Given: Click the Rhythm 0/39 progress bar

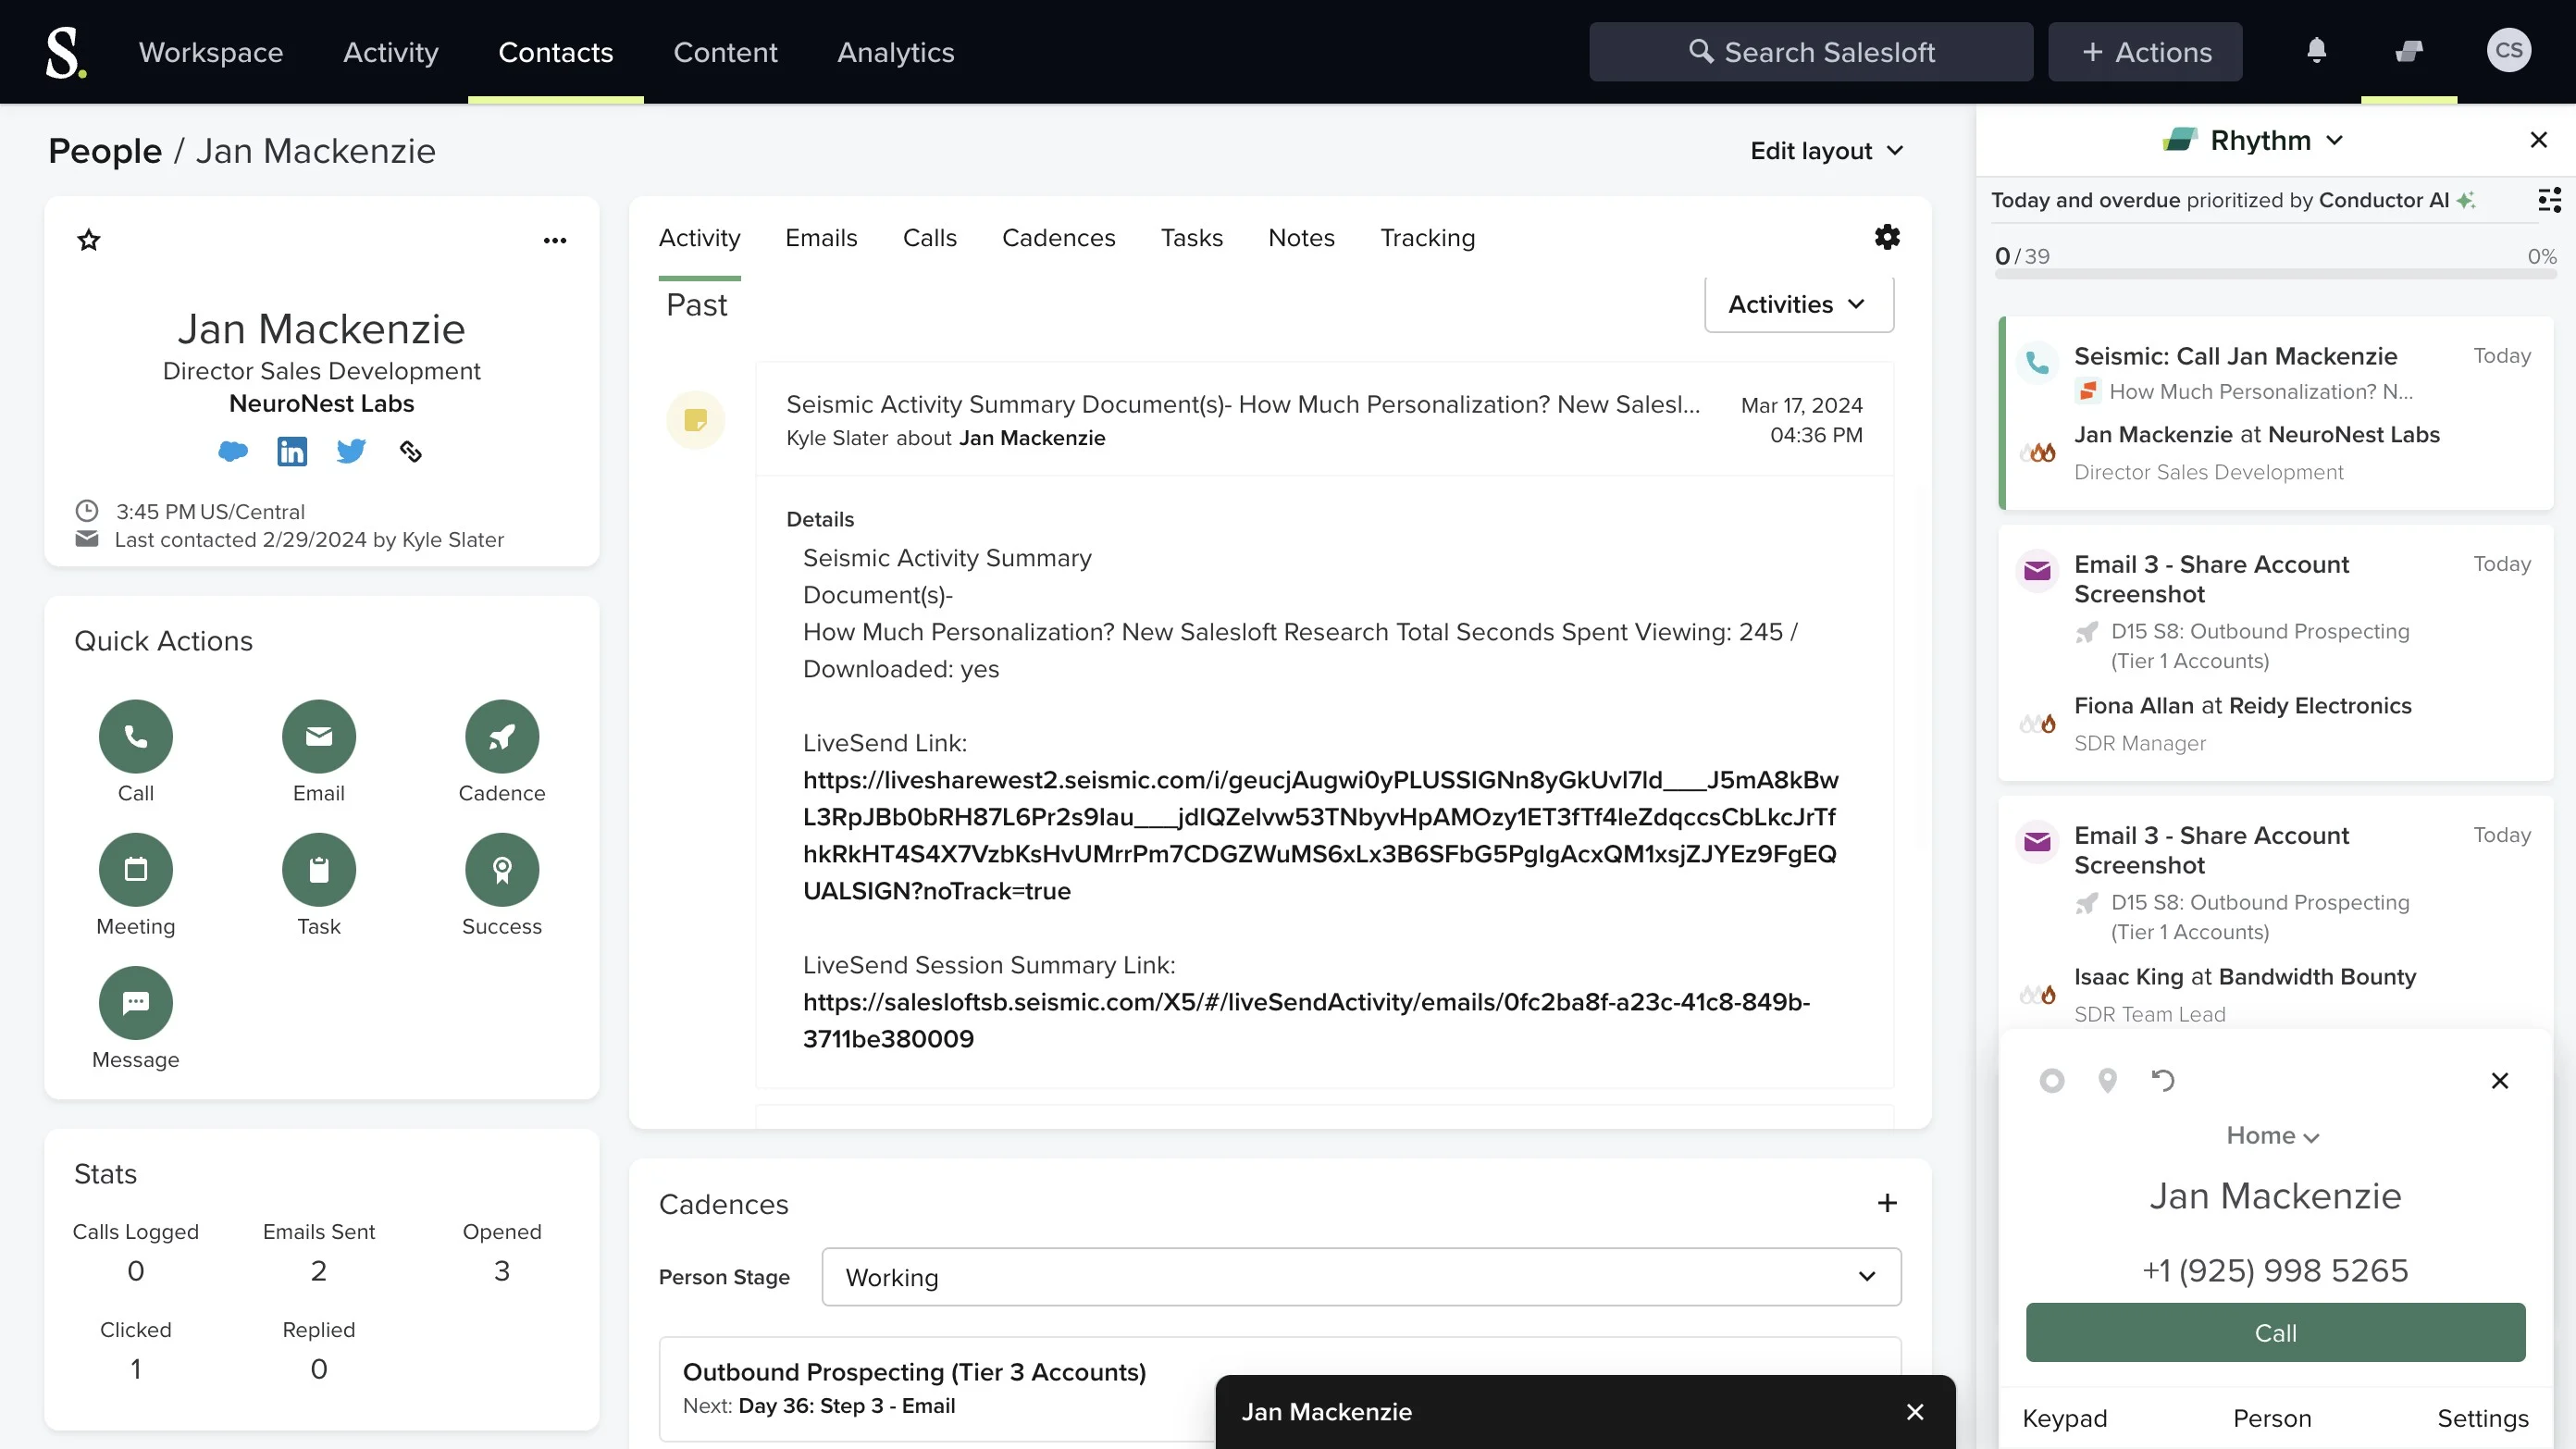Looking at the screenshot, I should 2276,273.
